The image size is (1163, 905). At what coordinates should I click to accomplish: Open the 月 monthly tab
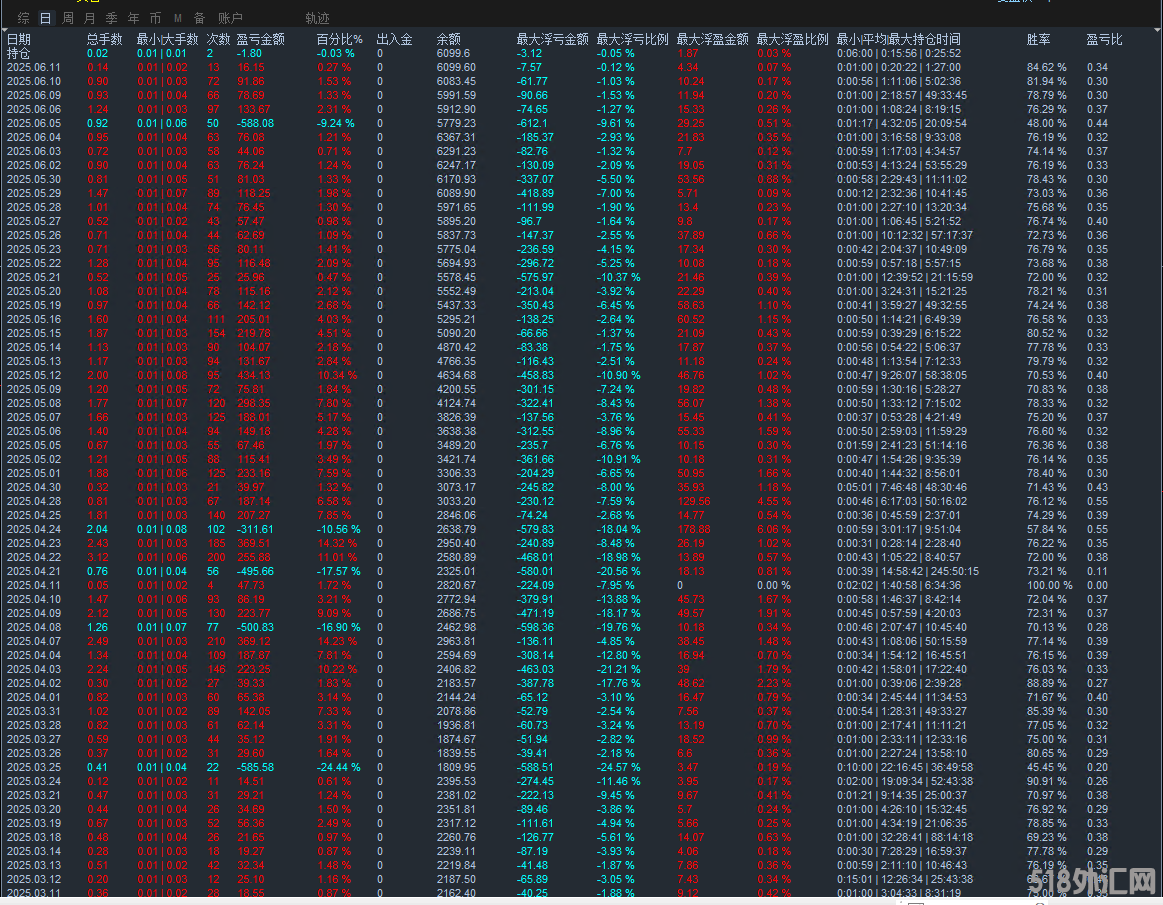point(89,18)
